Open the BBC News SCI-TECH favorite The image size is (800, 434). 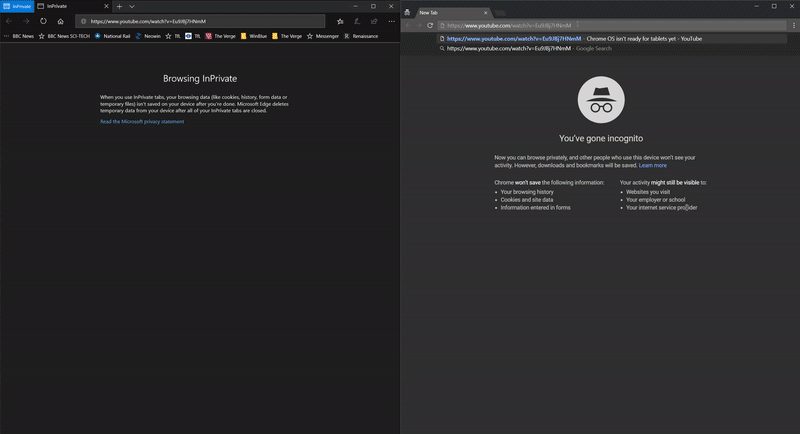[64, 36]
